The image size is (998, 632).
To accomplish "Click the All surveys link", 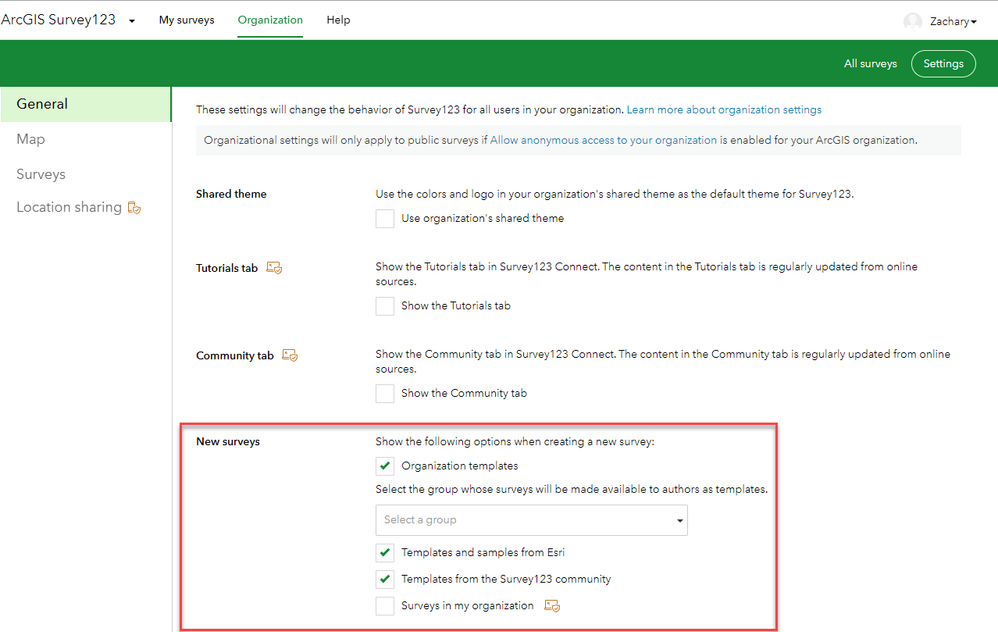I will tap(870, 64).
